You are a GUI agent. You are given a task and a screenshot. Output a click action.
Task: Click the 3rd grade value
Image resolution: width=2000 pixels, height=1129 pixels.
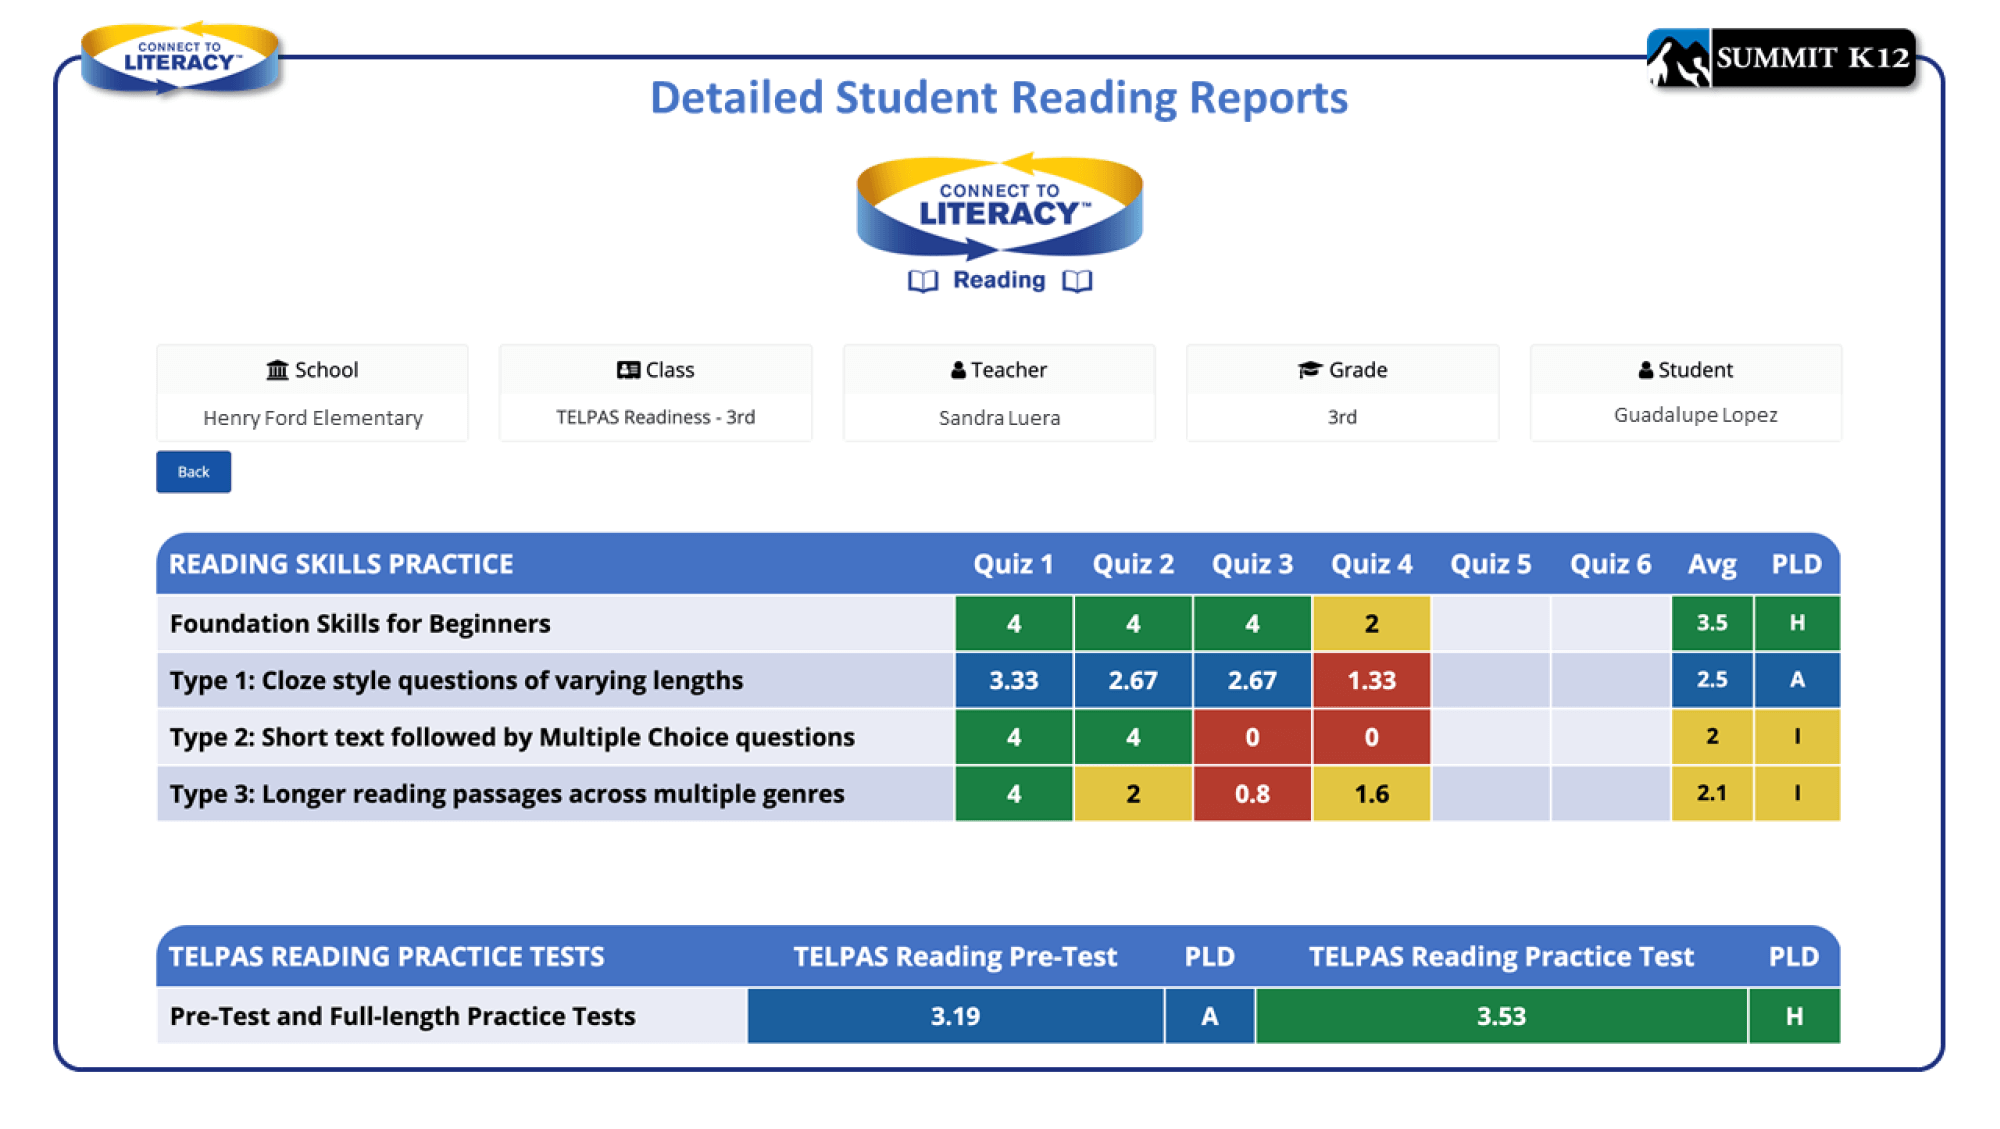click(1342, 417)
